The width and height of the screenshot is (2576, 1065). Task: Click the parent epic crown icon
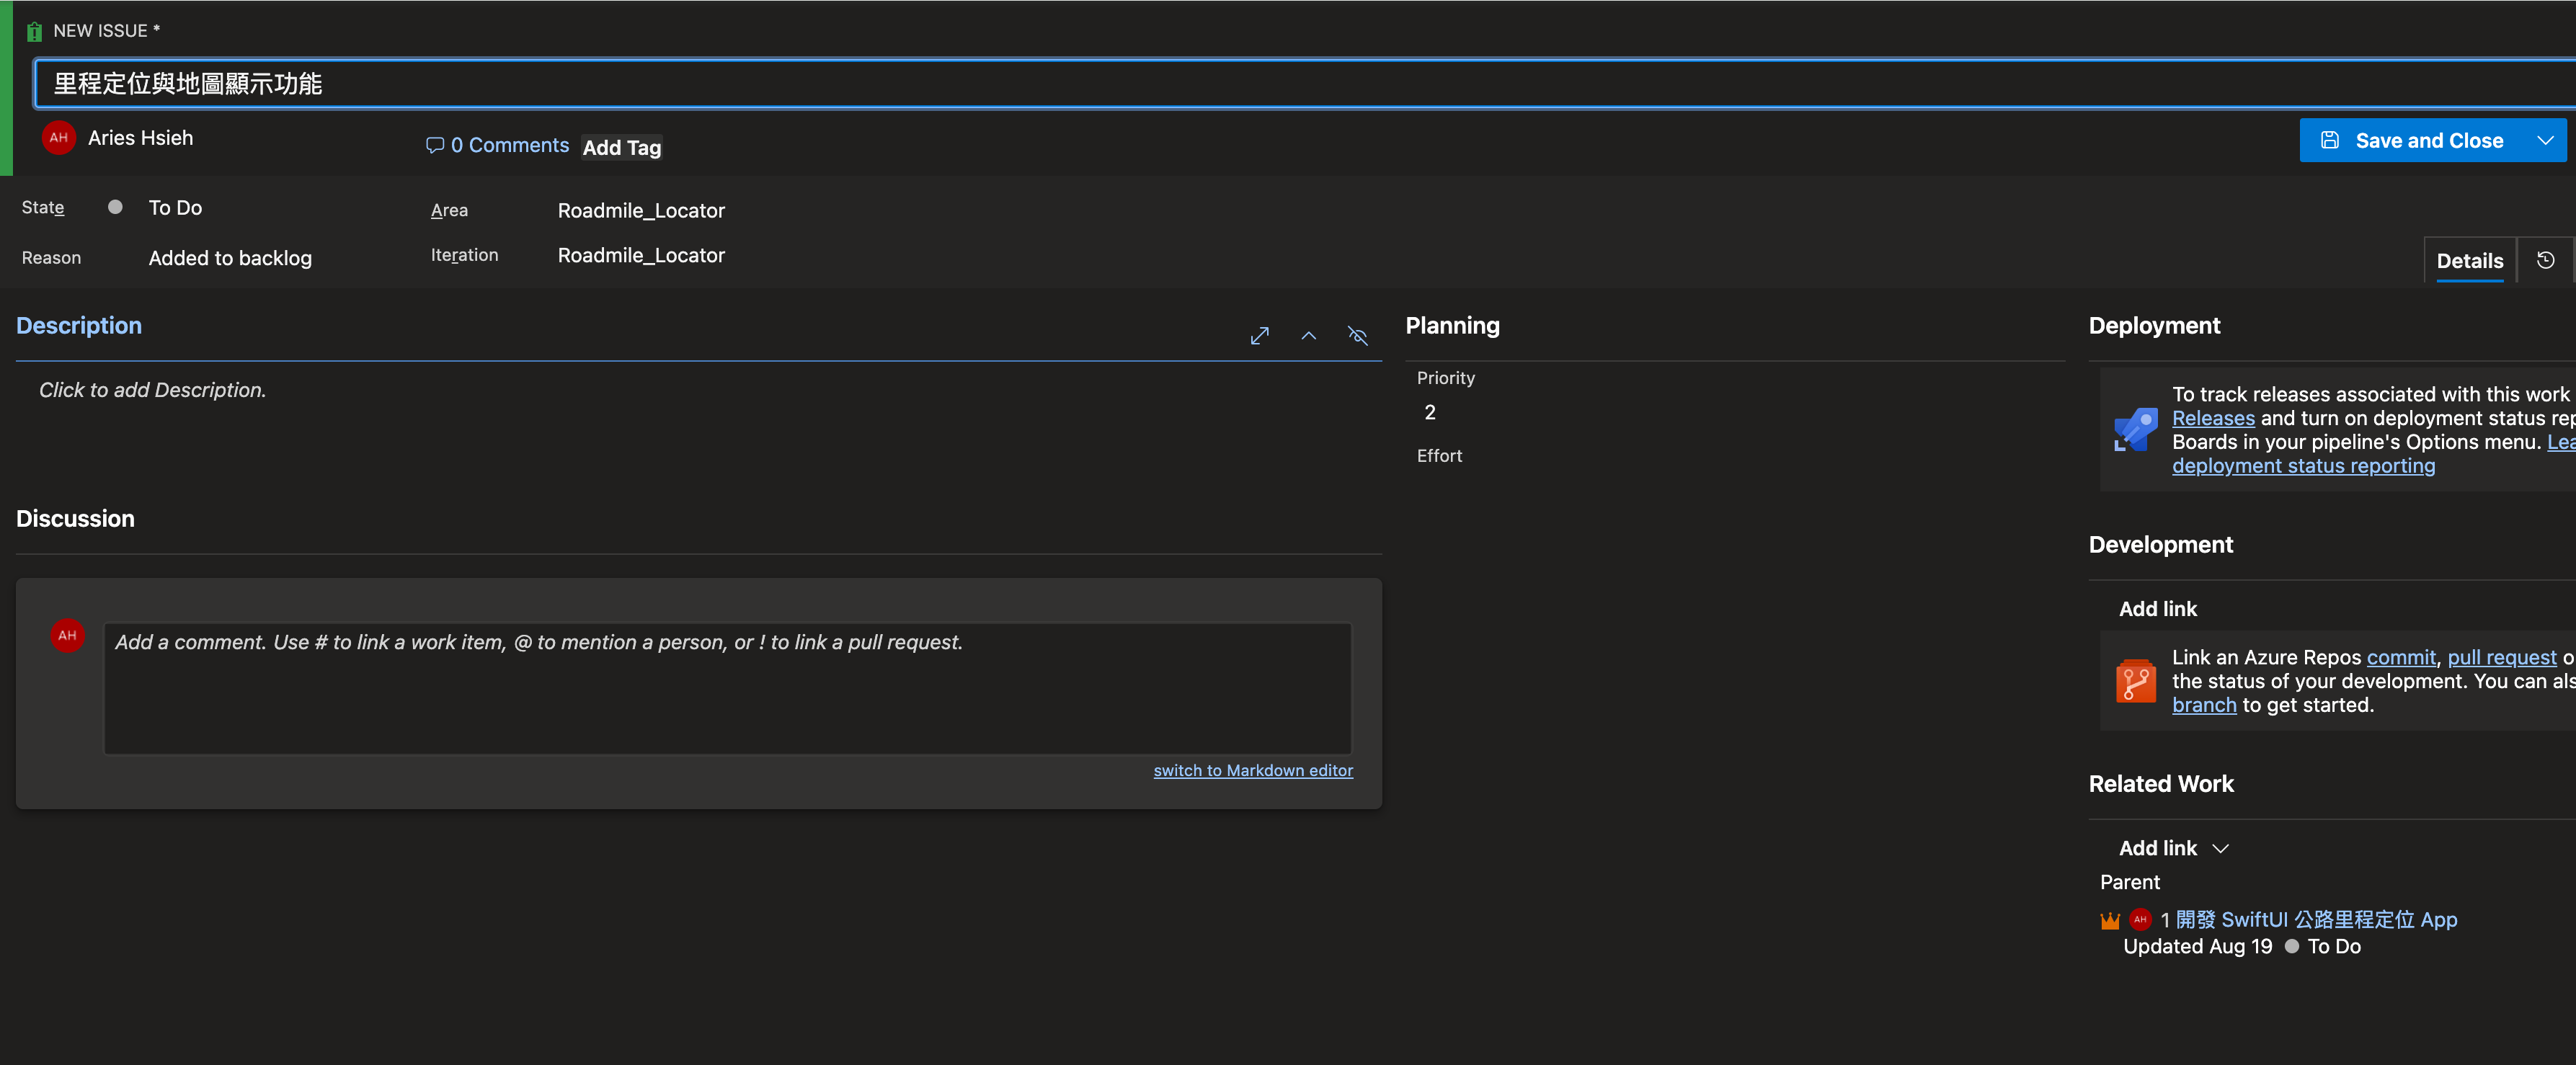(2110, 920)
